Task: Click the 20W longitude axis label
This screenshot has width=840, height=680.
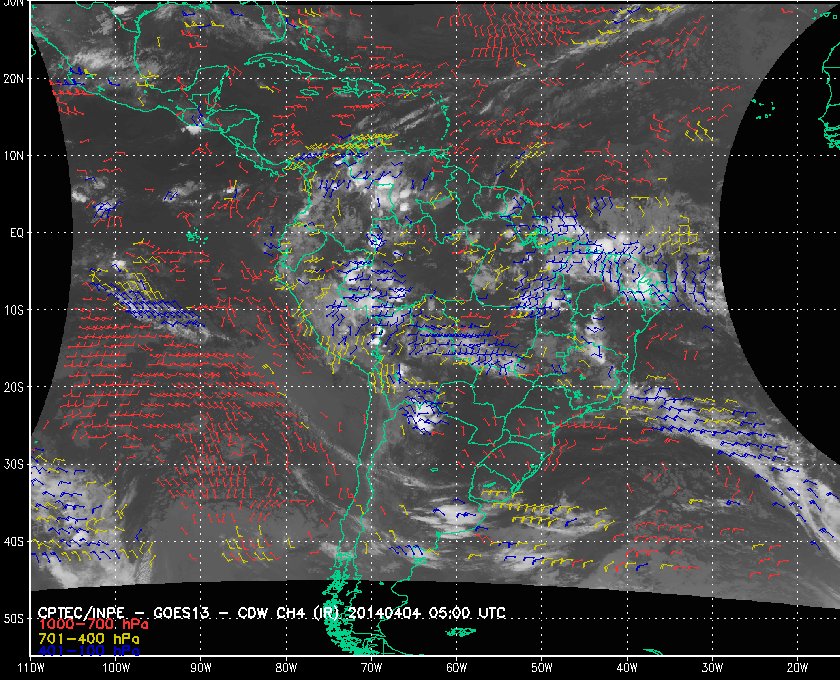Action: [x=797, y=668]
